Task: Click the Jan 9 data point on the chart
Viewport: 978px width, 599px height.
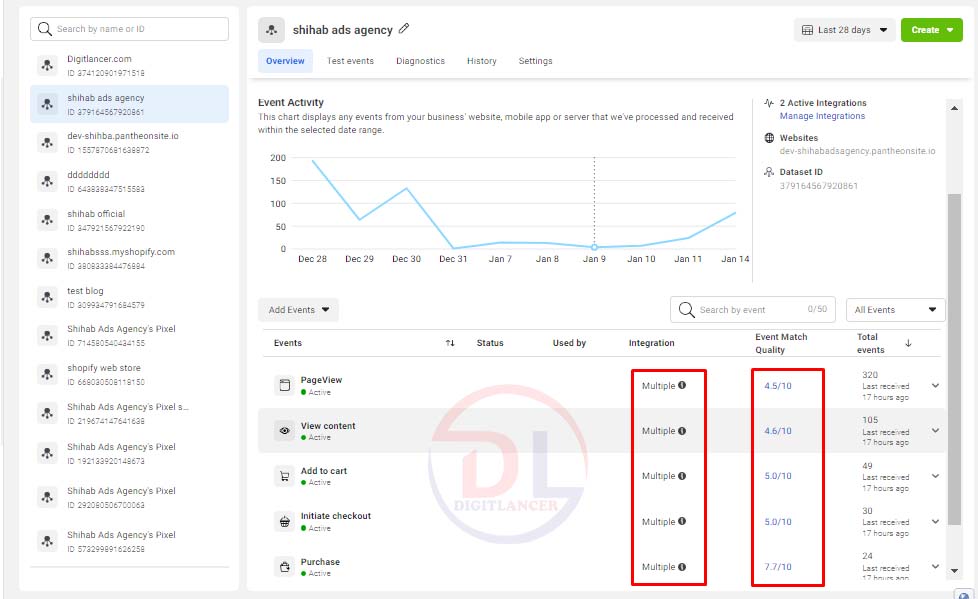Action: click(594, 247)
